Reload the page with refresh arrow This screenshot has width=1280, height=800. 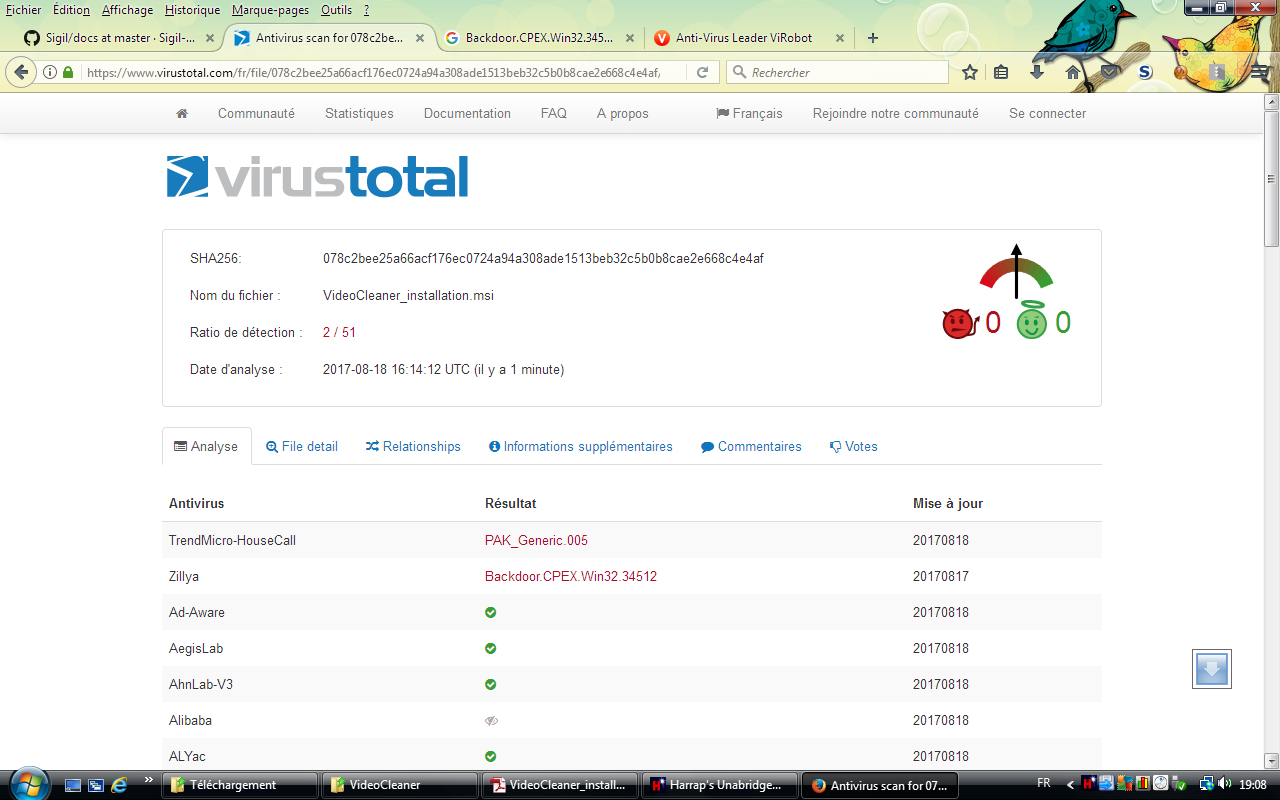[x=702, y=72]
